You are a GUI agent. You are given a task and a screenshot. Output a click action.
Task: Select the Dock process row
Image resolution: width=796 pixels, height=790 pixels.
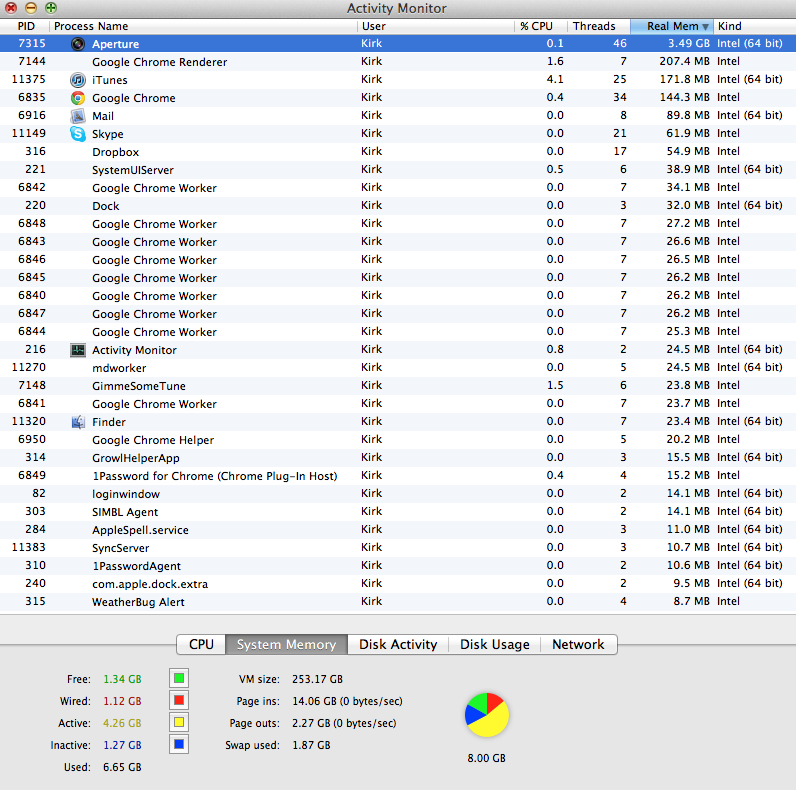tap(398, 206)
